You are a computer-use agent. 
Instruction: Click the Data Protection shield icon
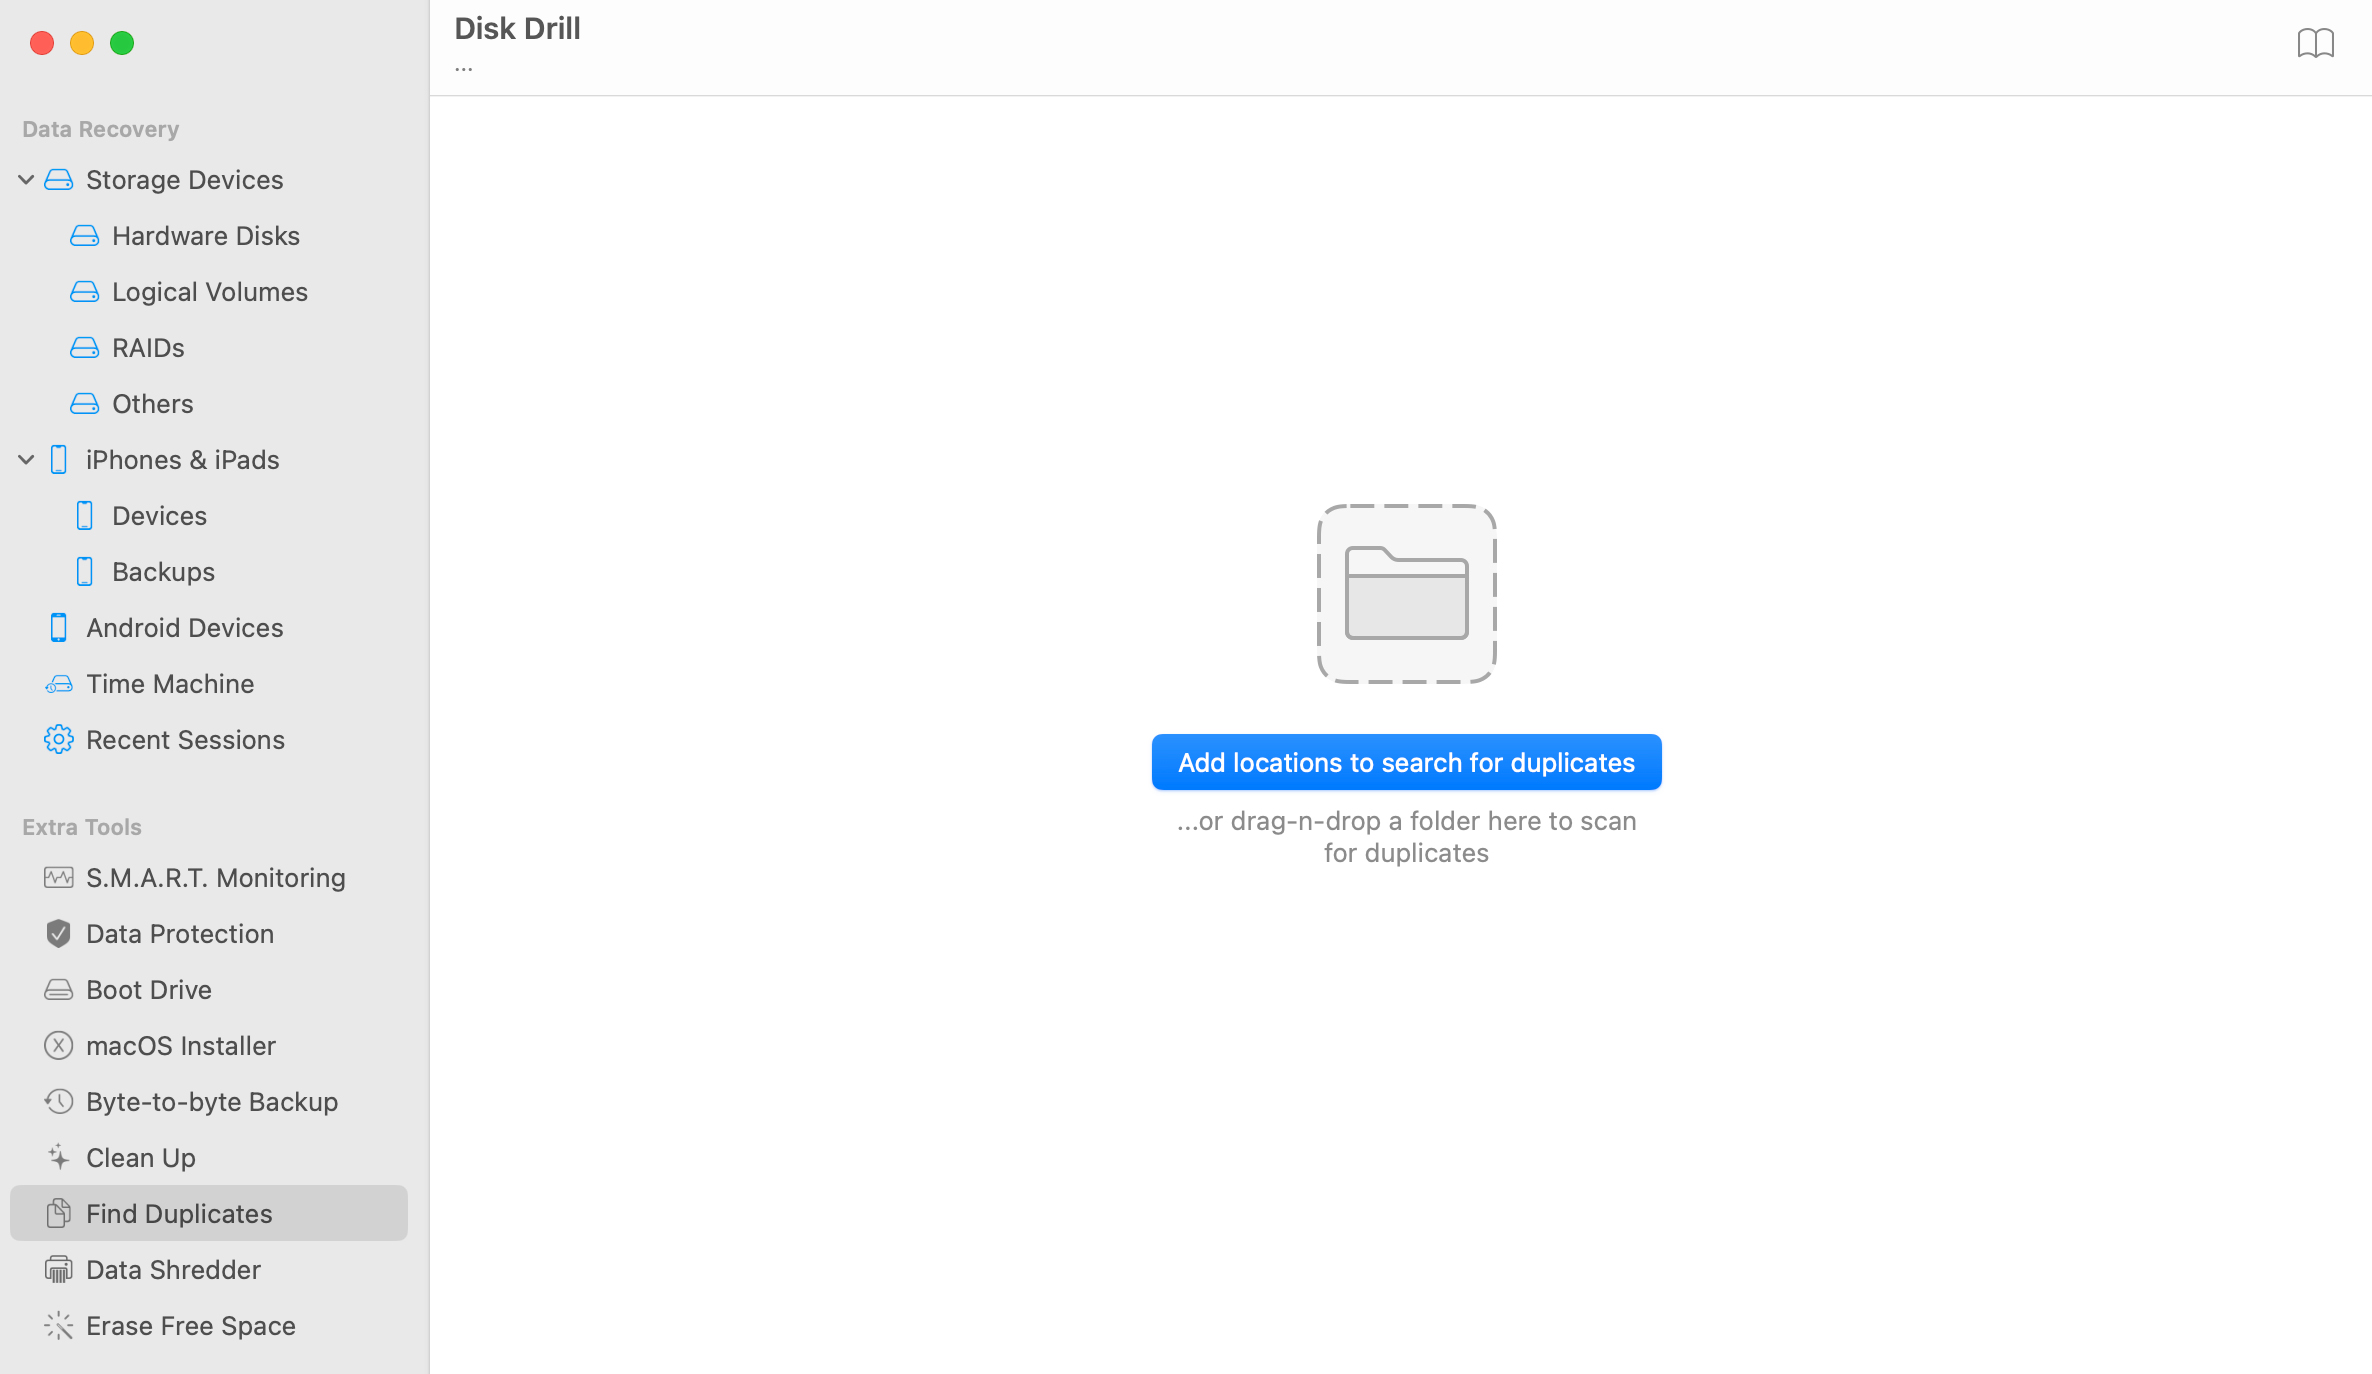point(58,934)
